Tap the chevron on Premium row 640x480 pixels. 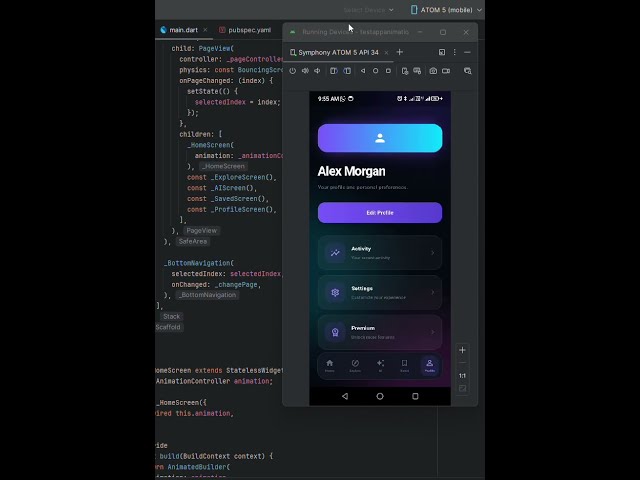pyautogui.click(x=433, y=332)
